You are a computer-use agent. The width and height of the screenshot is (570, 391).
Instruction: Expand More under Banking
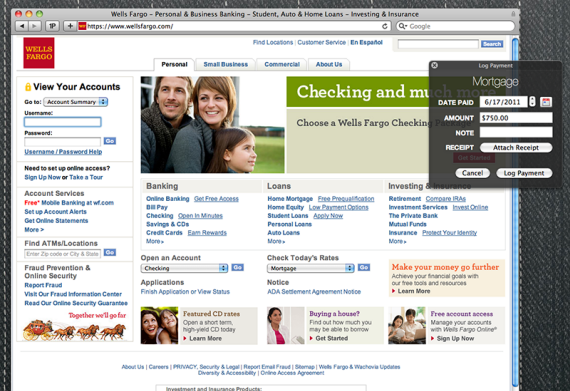coord(155,241)
